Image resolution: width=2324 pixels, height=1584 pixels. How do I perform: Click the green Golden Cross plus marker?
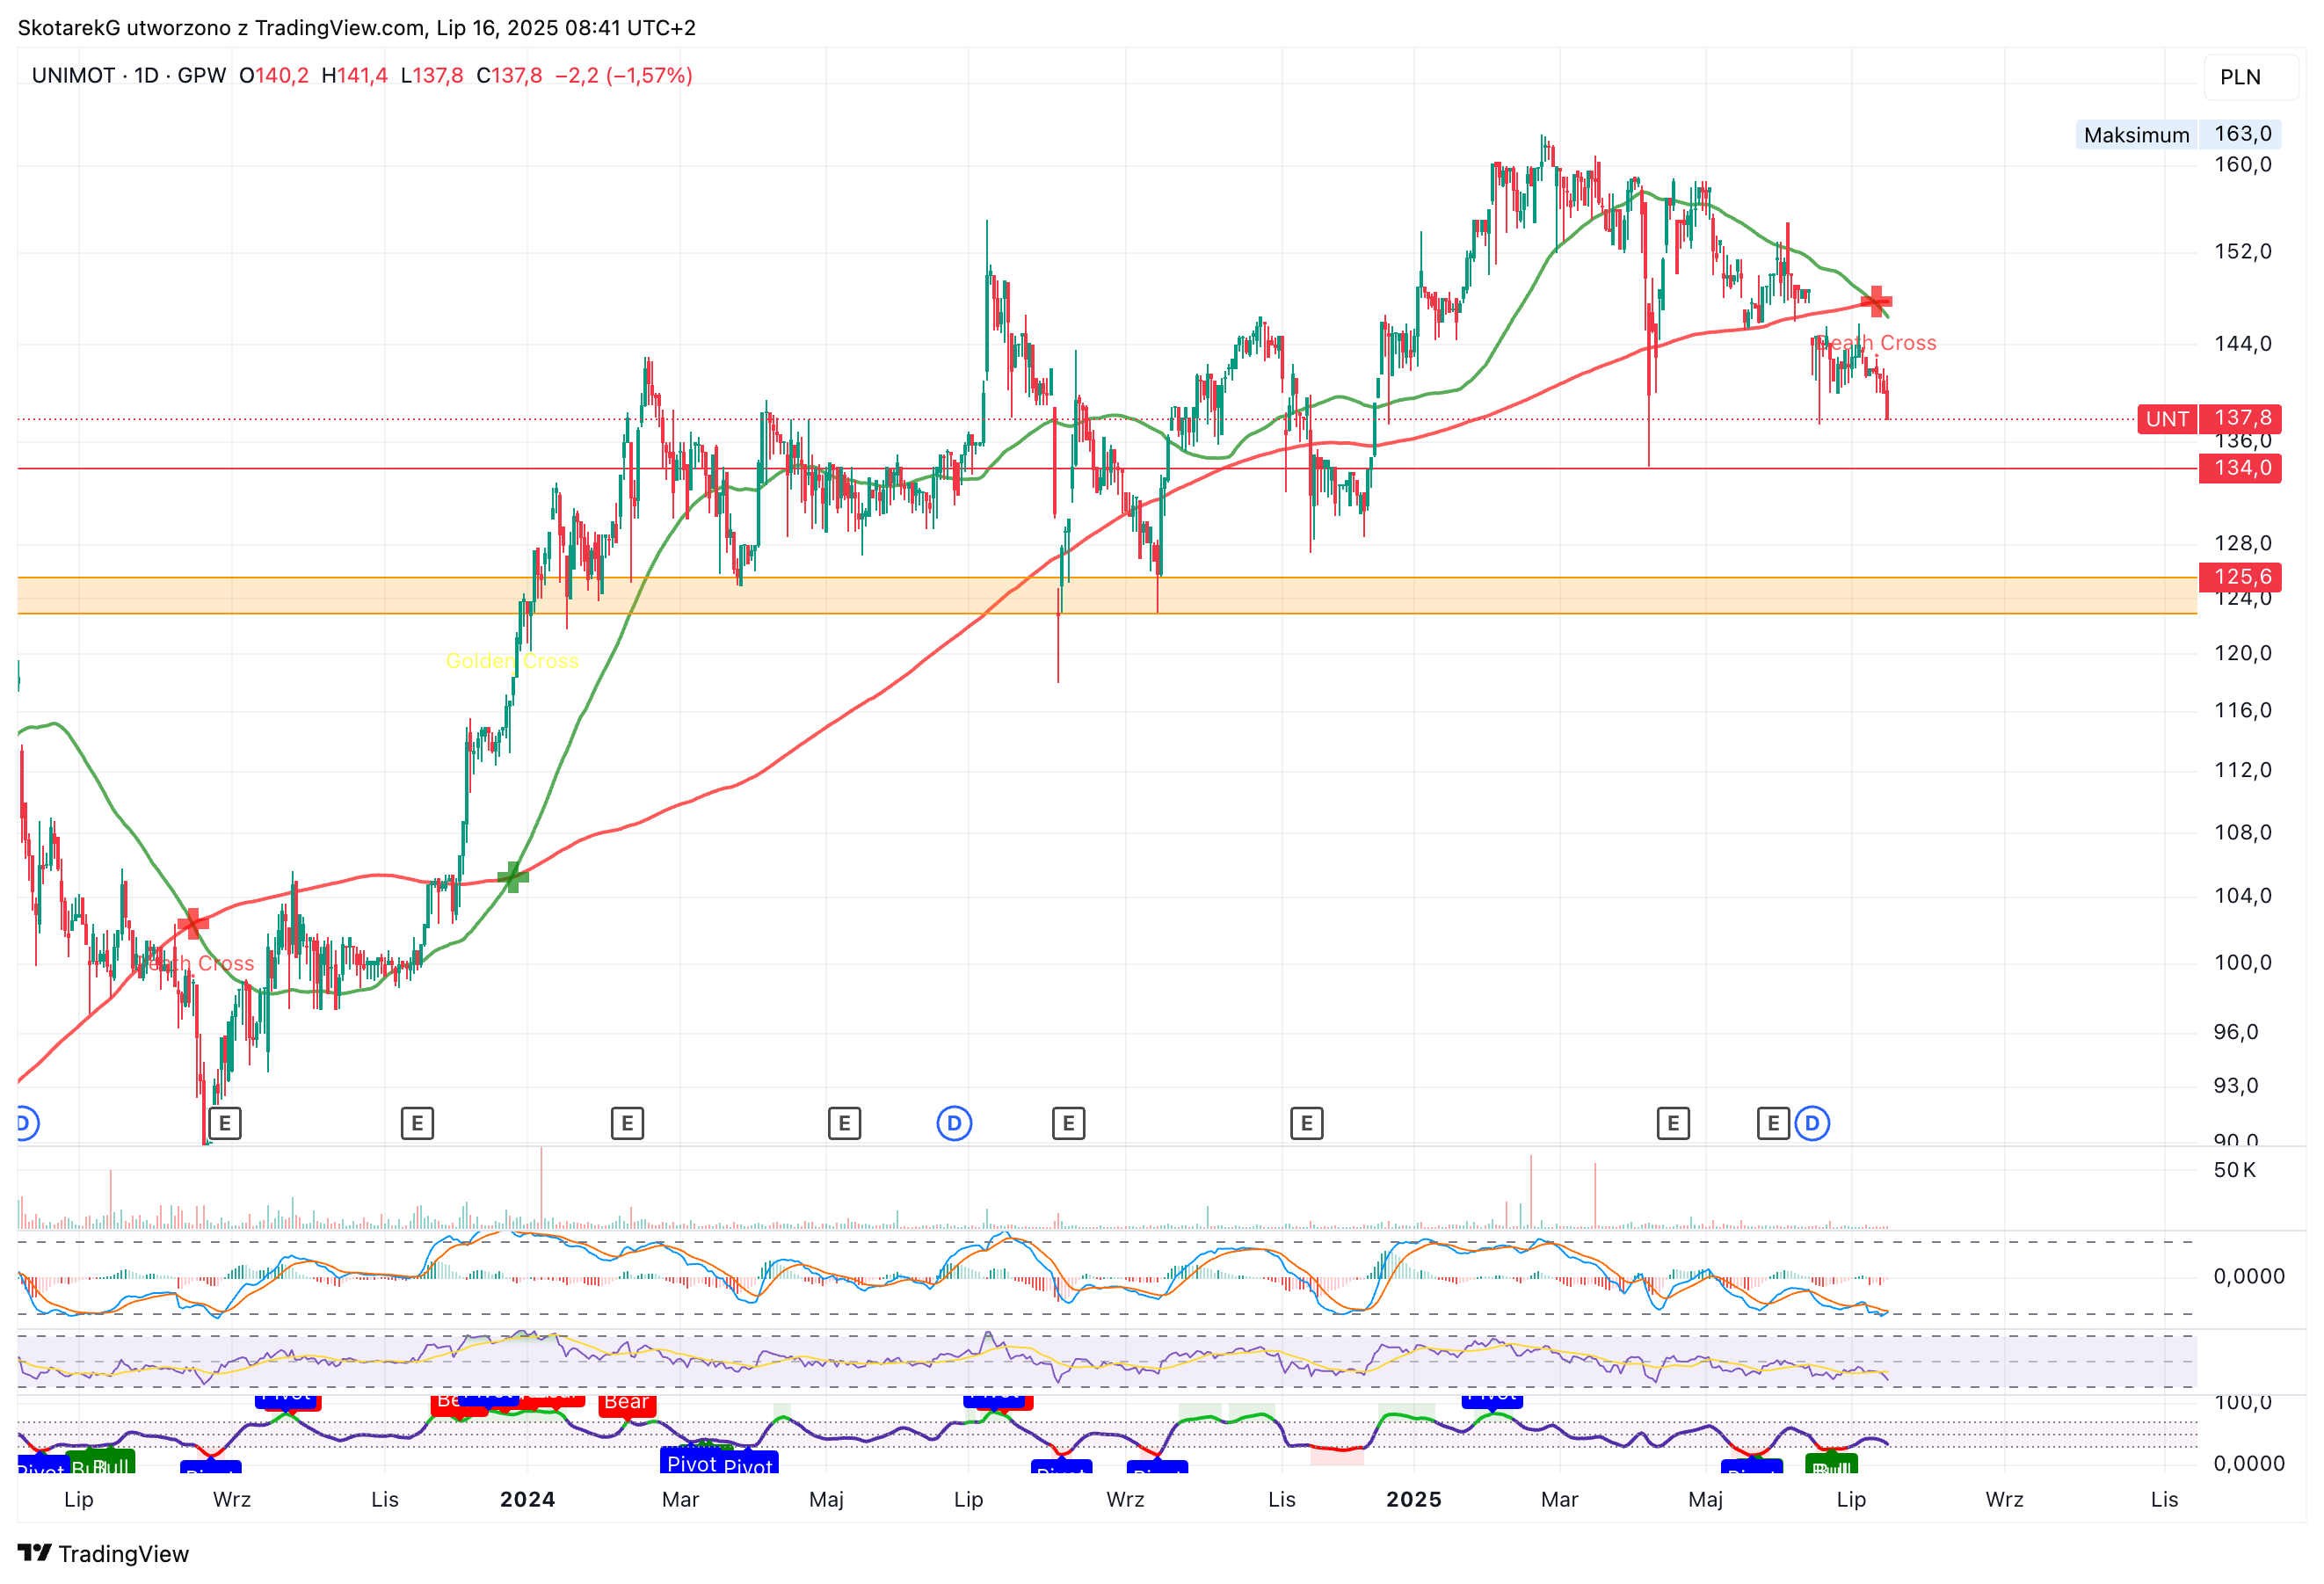pyautogui.click(x=513, y=877)
